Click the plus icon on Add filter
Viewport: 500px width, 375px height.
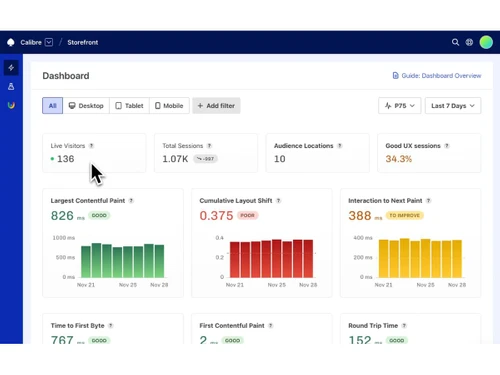pos(200,106)
